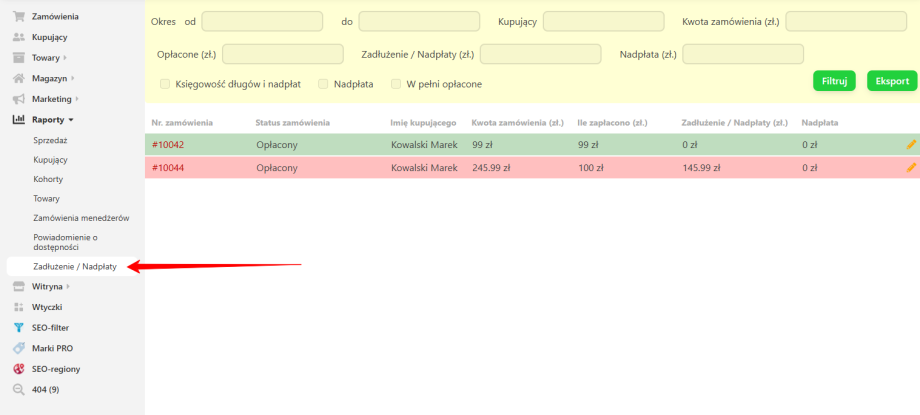Click the Magazyn warehouse icon
This screenshot has width=920, height=415.
tap(18, 78)
